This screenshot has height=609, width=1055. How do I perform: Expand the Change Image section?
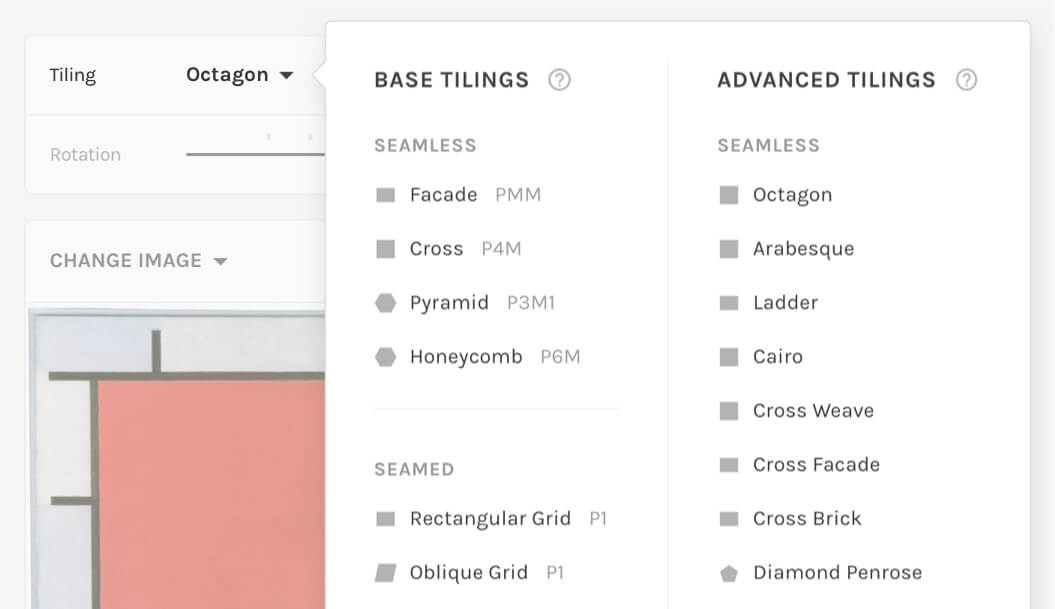(x=141, y=260)
